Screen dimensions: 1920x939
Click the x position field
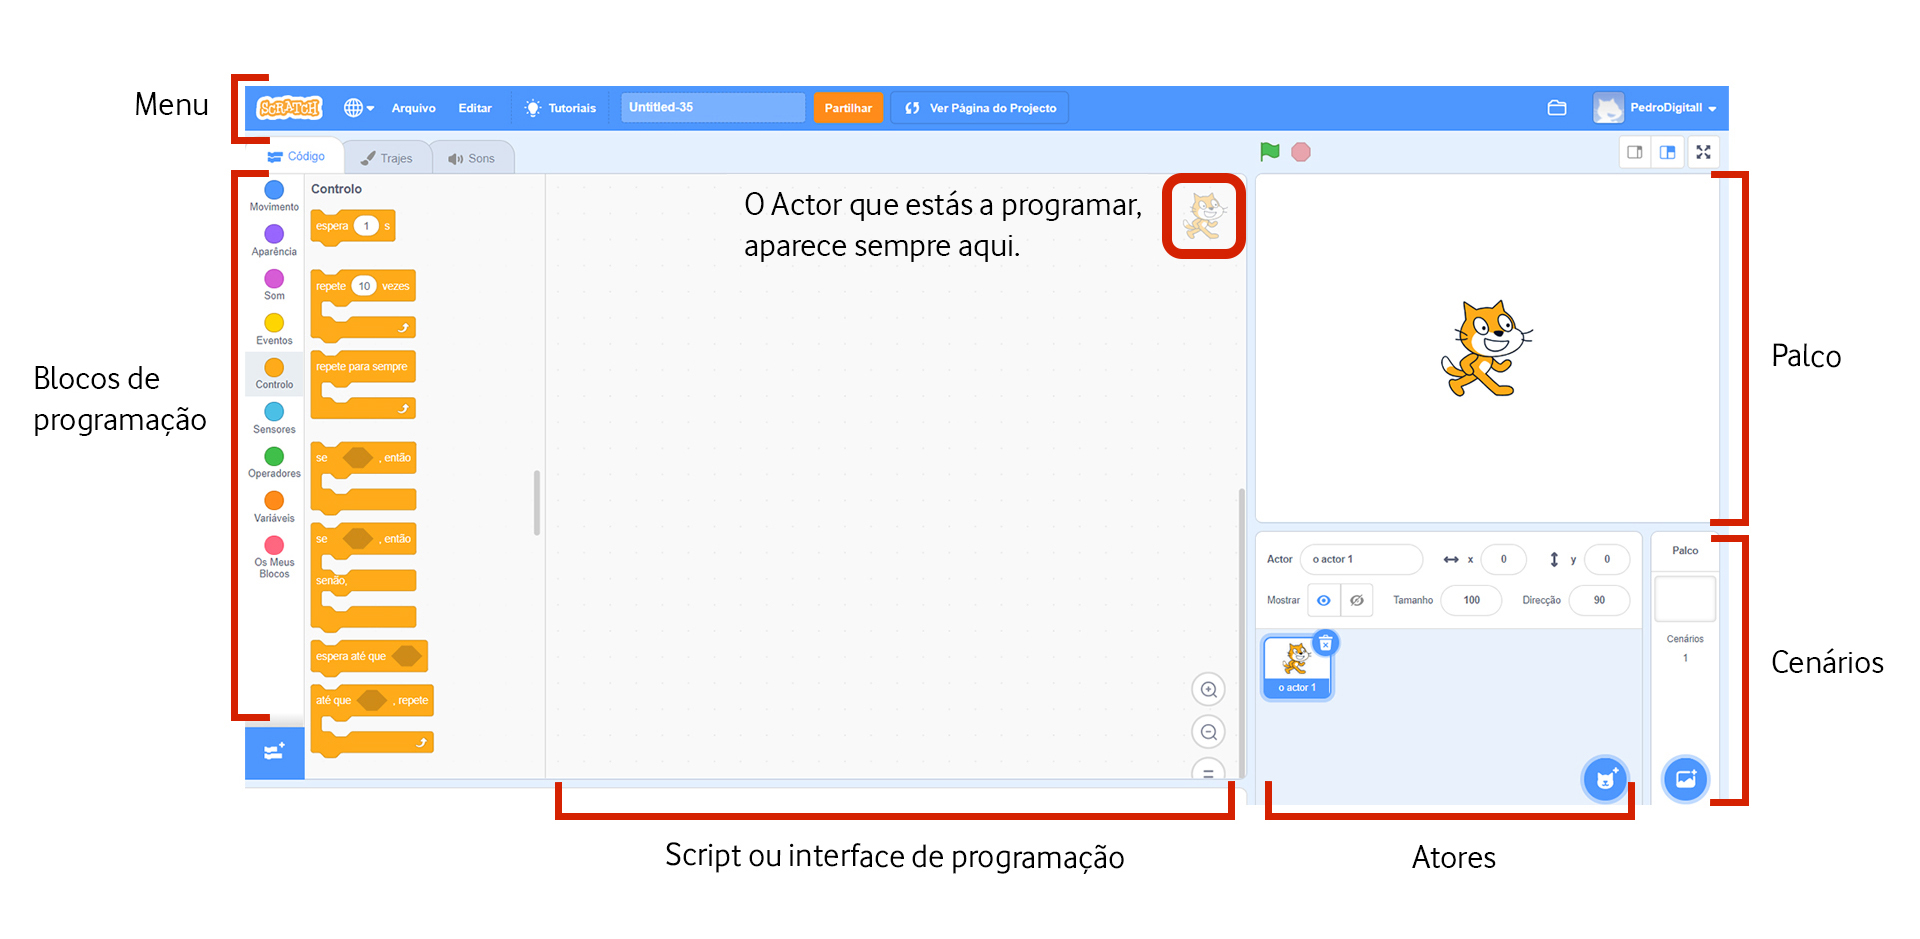click(x=1503, y=559)
